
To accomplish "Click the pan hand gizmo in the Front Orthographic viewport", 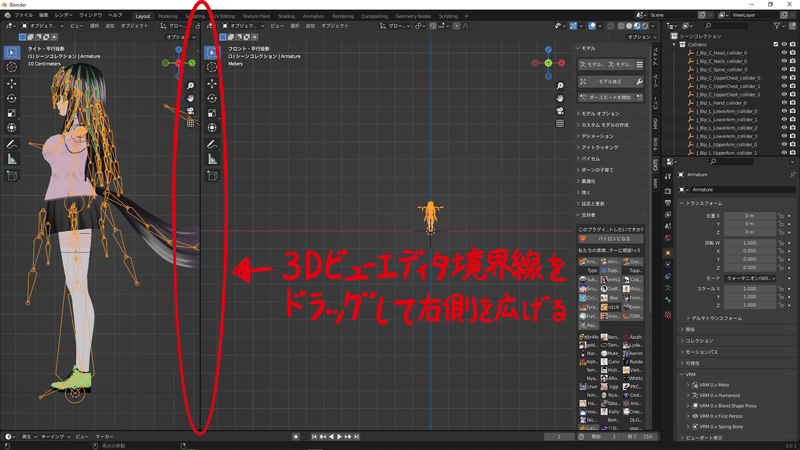I will point(560,98).
